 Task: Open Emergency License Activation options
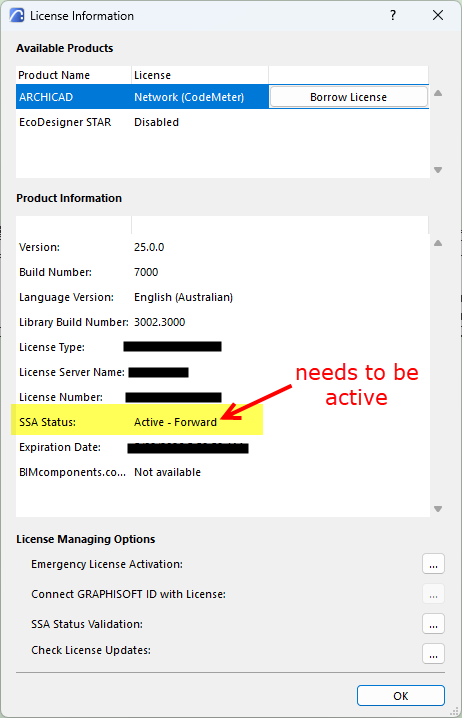tap(433, 564)
